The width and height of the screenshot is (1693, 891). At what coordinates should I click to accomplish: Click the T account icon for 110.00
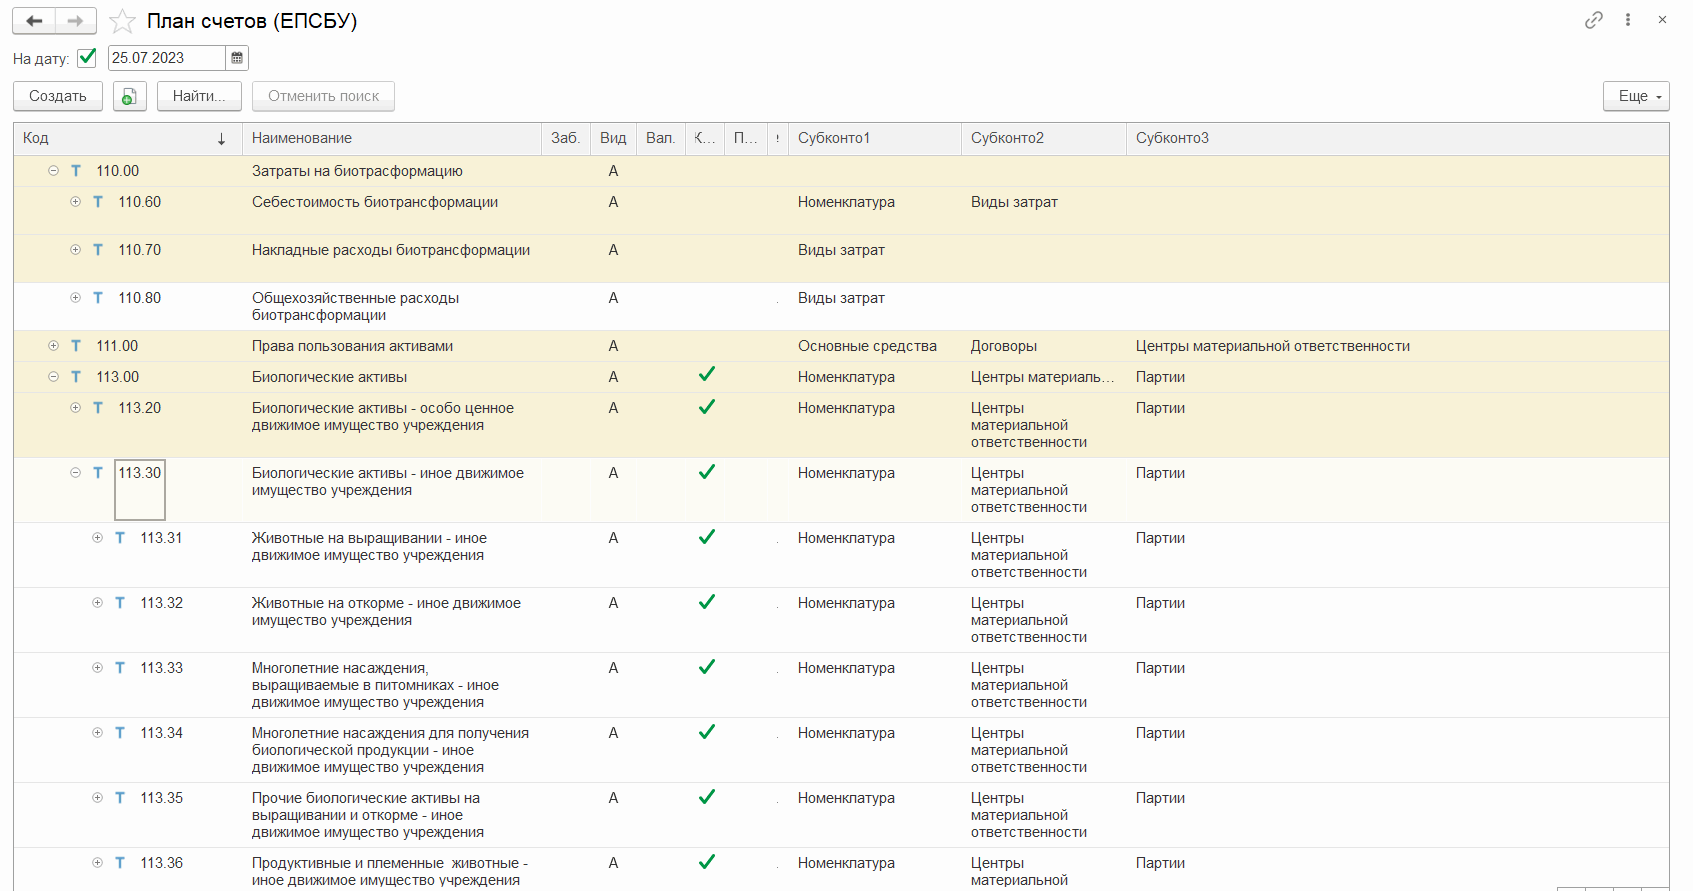(76, 171)
